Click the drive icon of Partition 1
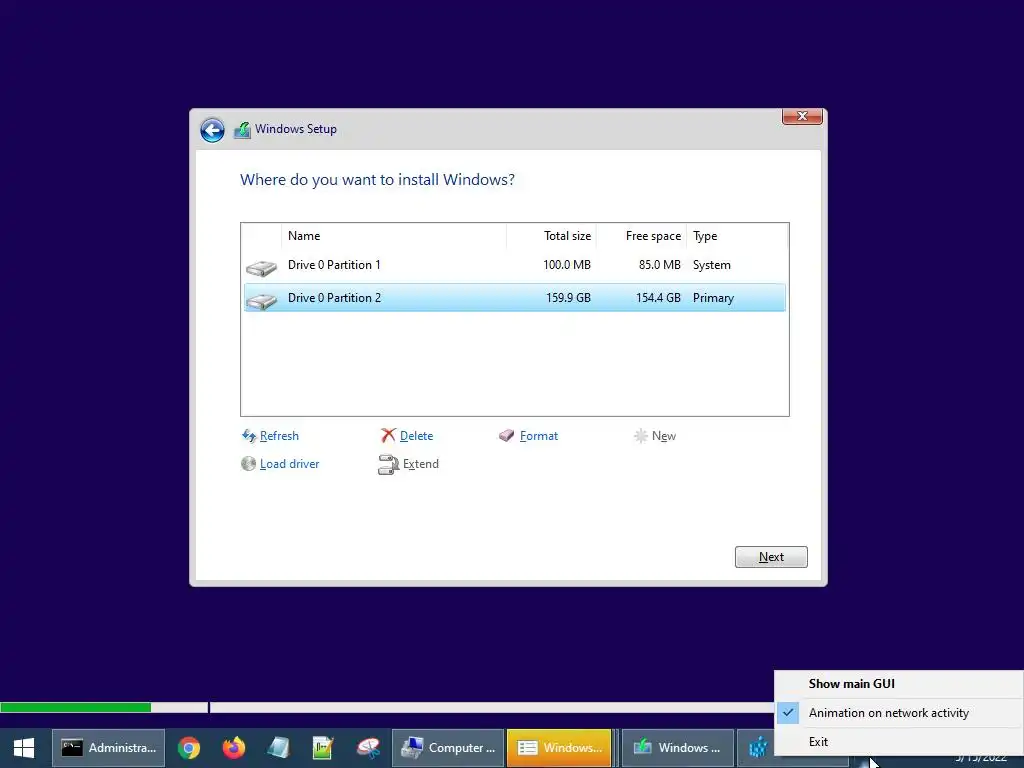The image size is (1024, 768). click(x=261, y=267)
